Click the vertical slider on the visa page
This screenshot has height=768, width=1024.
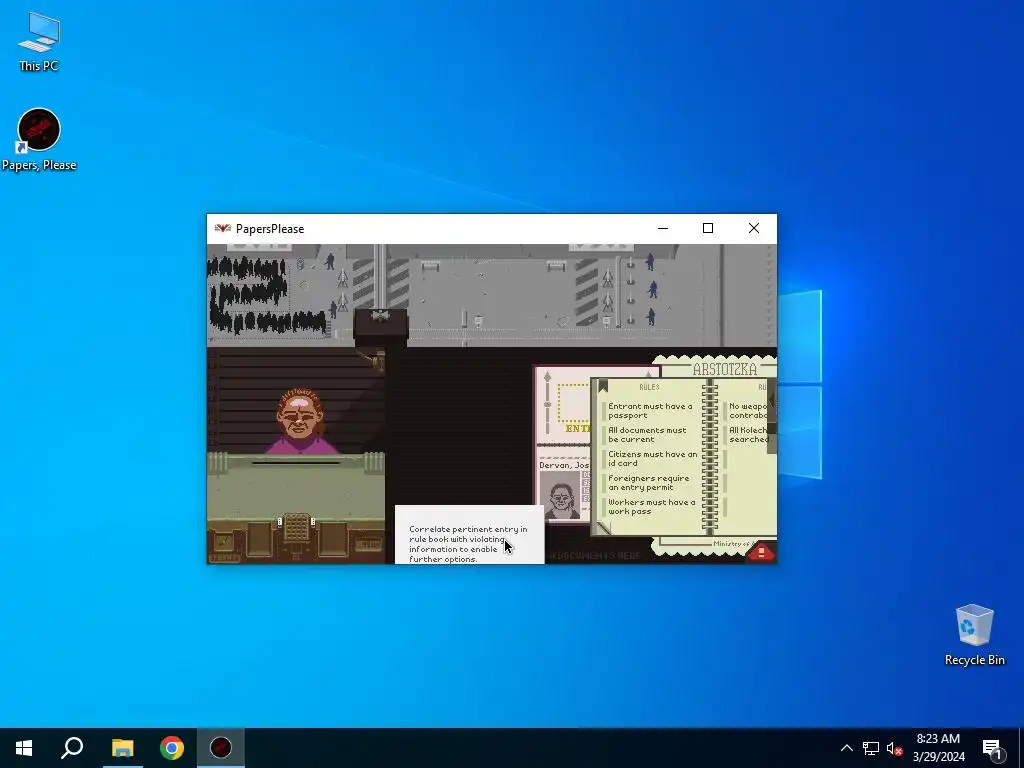coord(547,400)
